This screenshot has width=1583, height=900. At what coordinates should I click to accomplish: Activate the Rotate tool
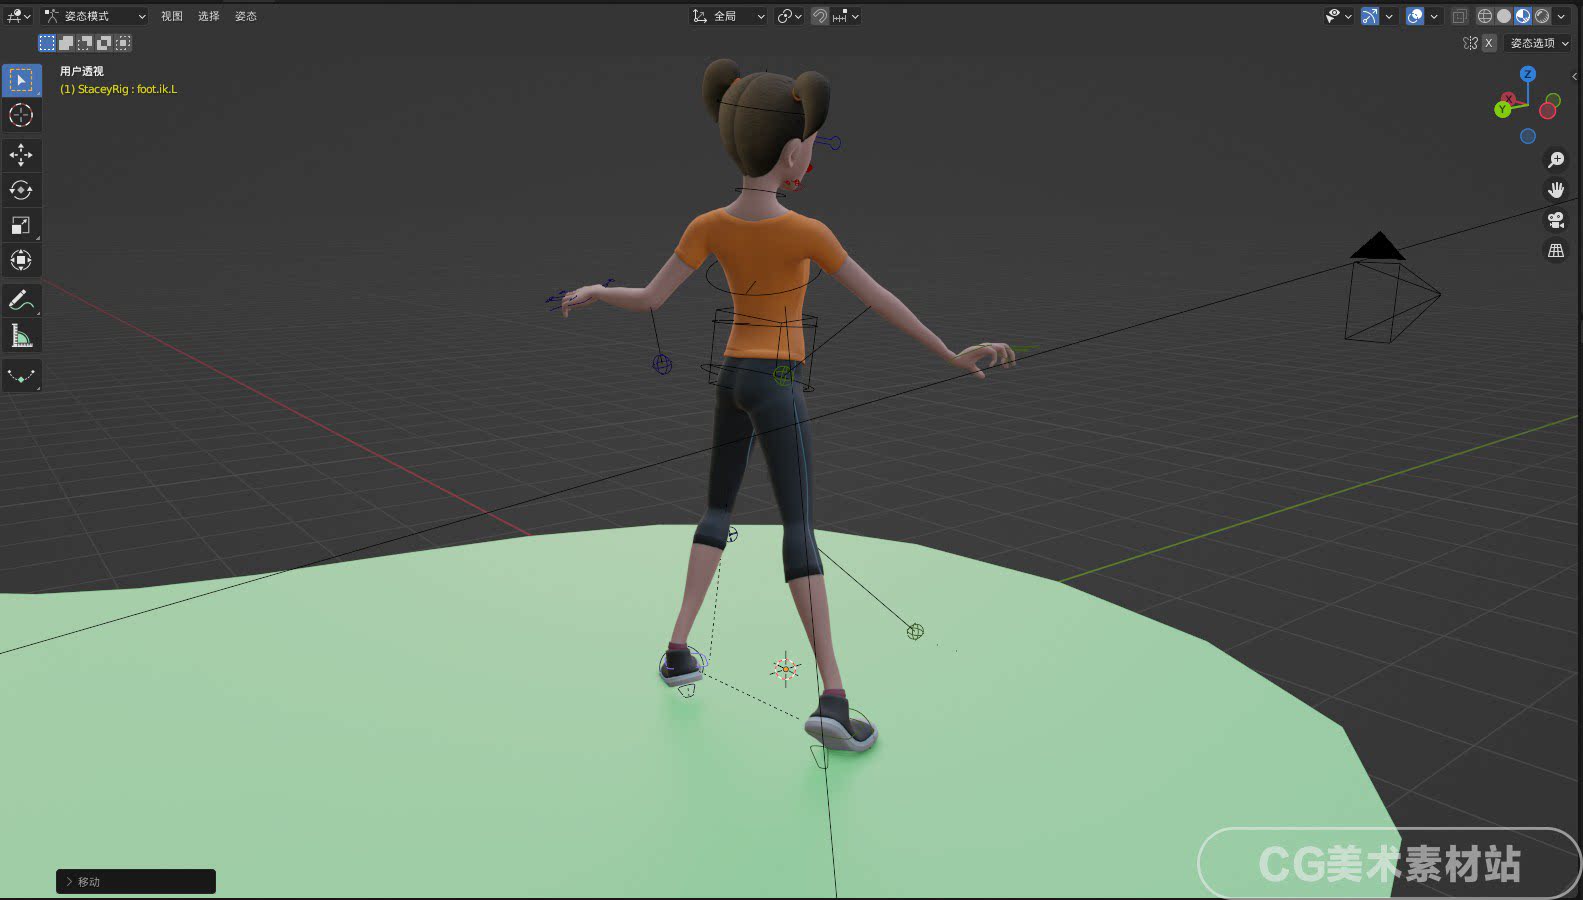coord(21,190)
